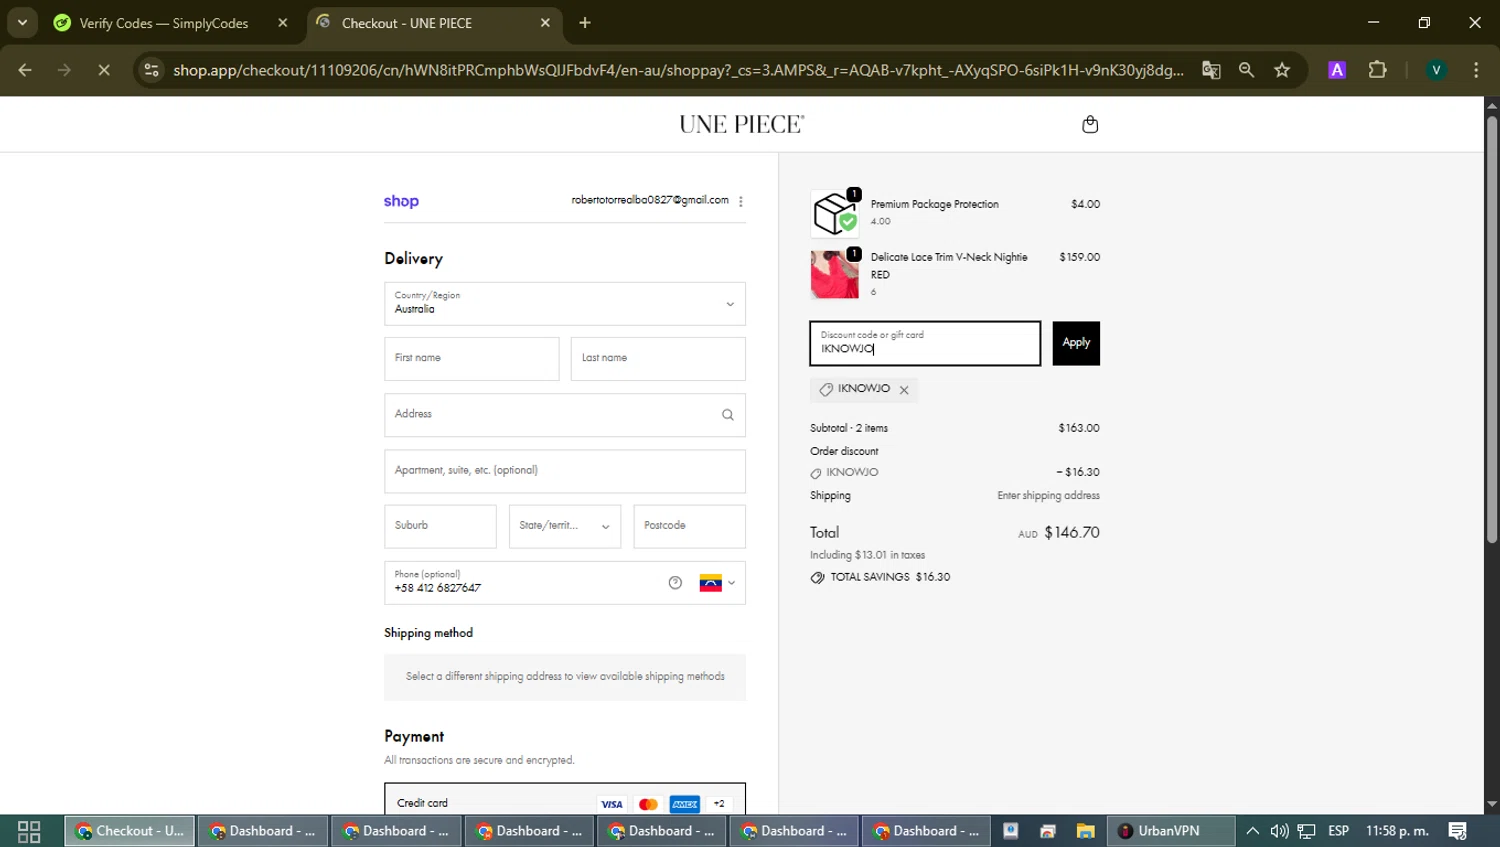Image resolution: width=1500 pixels, height=847 pixels.
Task: Click the Visa card icon
Action: (x=612, y=804)
